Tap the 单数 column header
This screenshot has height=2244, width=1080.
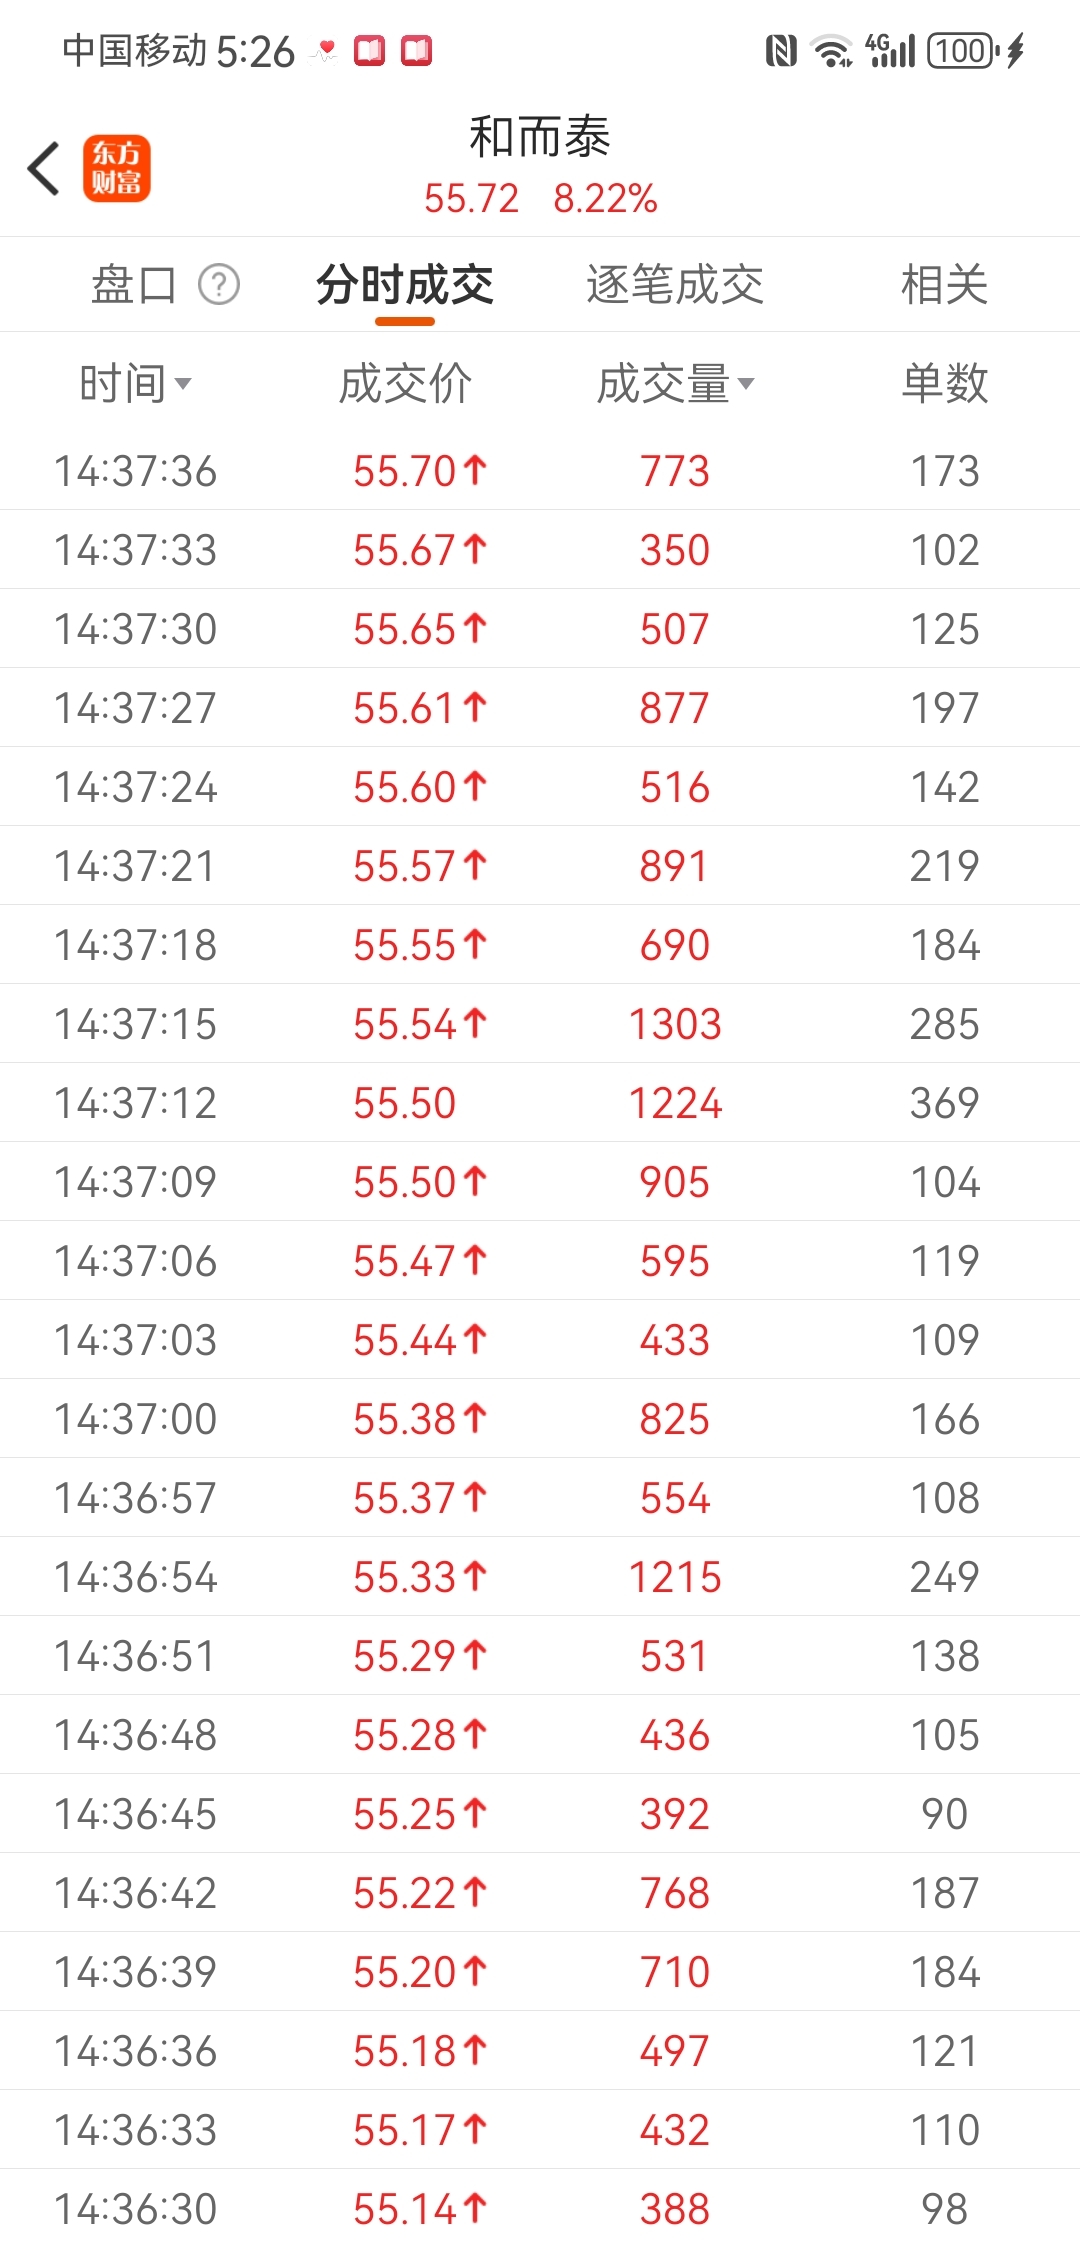pos(944,383)
